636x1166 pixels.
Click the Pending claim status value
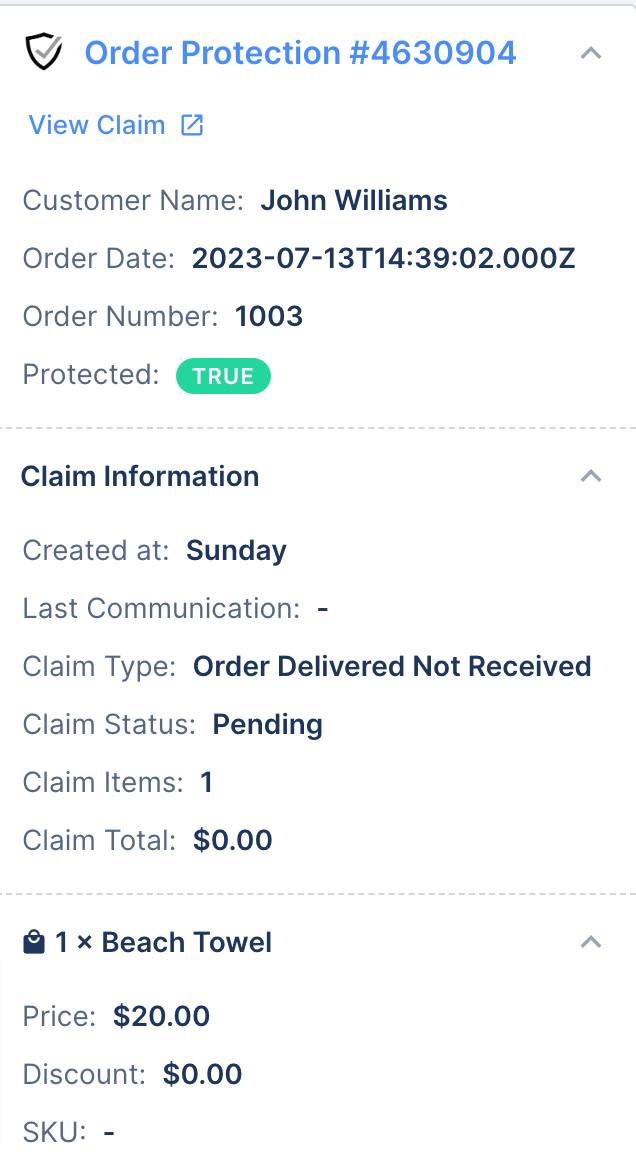coord(268,724)
